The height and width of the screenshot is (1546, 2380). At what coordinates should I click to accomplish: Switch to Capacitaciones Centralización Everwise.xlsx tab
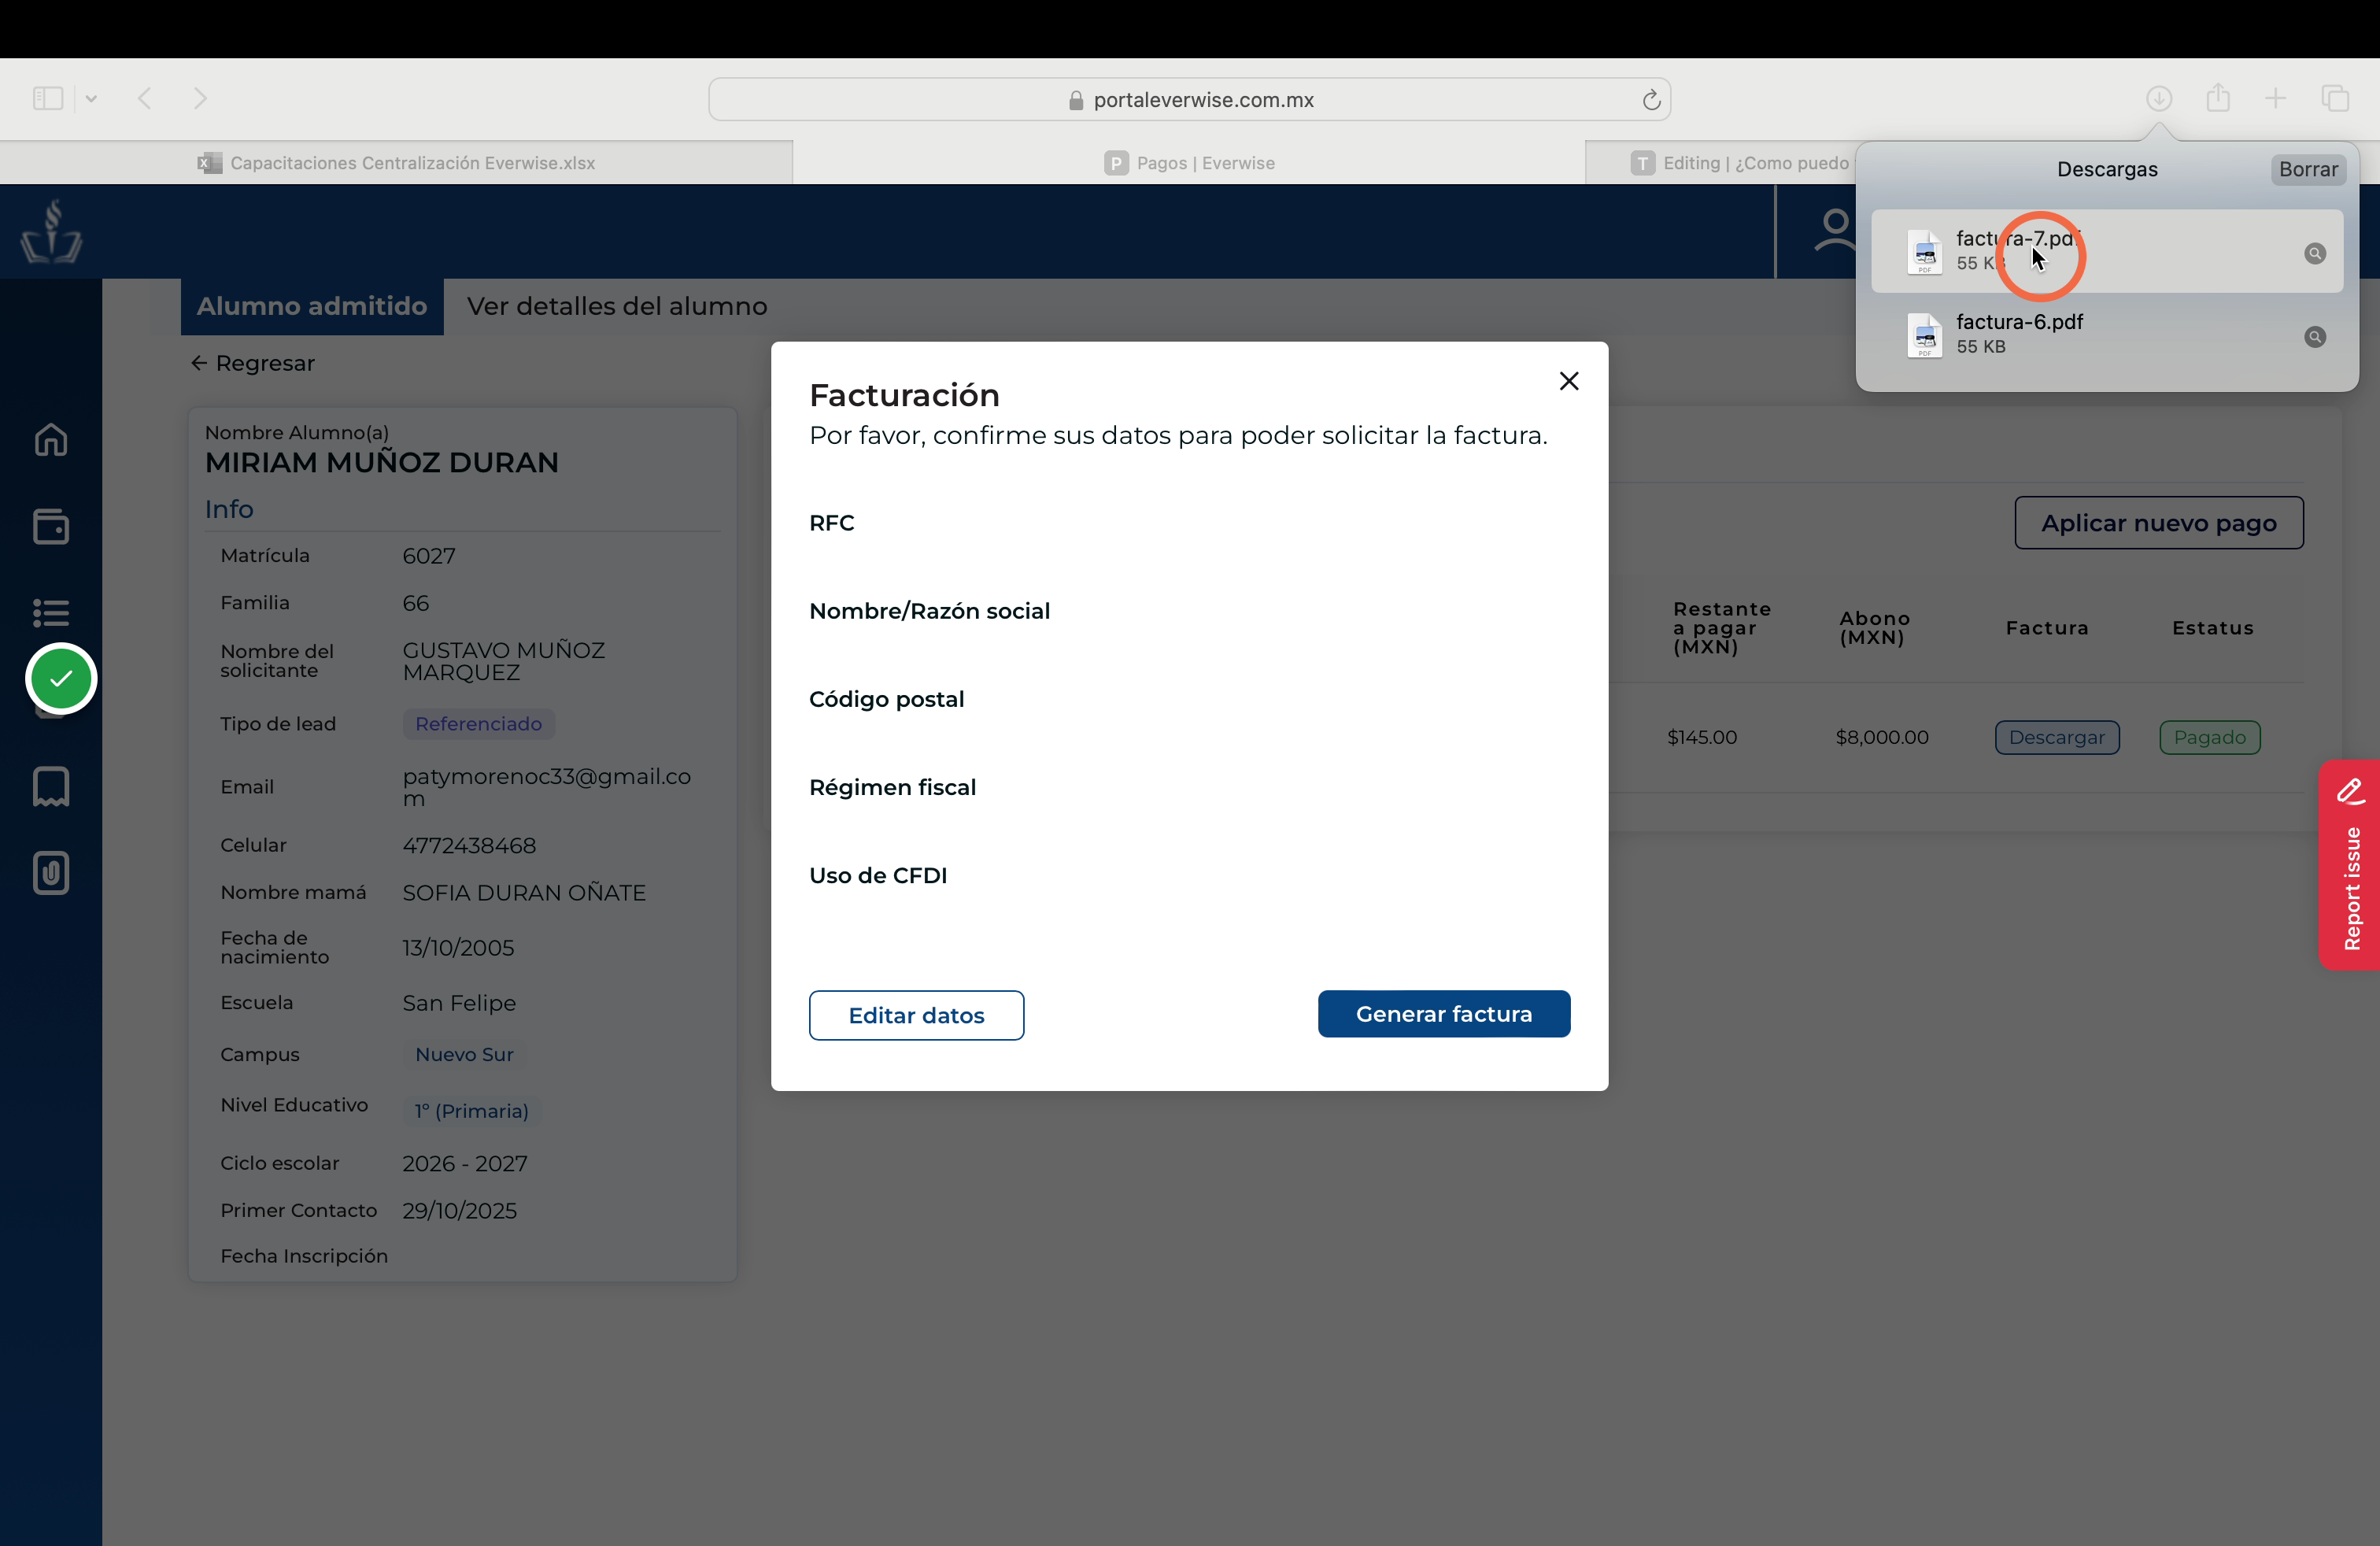(396, 163)
